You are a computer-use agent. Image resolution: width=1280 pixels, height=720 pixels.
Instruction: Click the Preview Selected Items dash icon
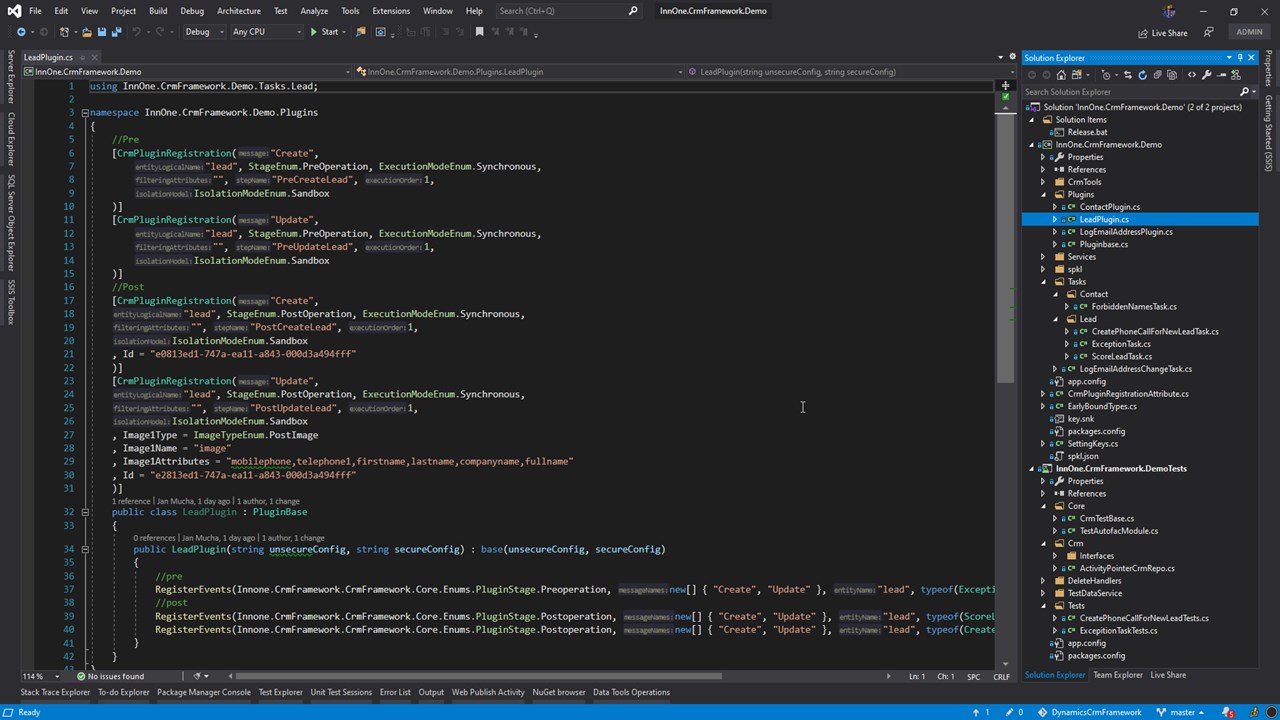pyautogui.click(x=1221, y=75)
